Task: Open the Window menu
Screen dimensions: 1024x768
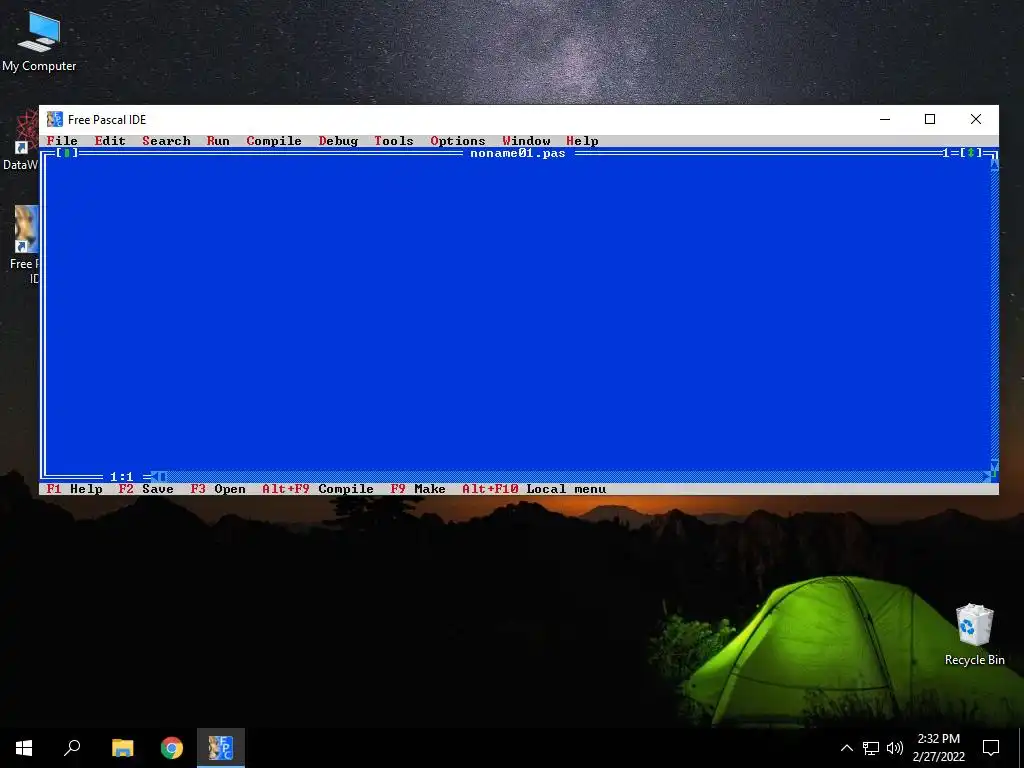Action: (526, 140)
